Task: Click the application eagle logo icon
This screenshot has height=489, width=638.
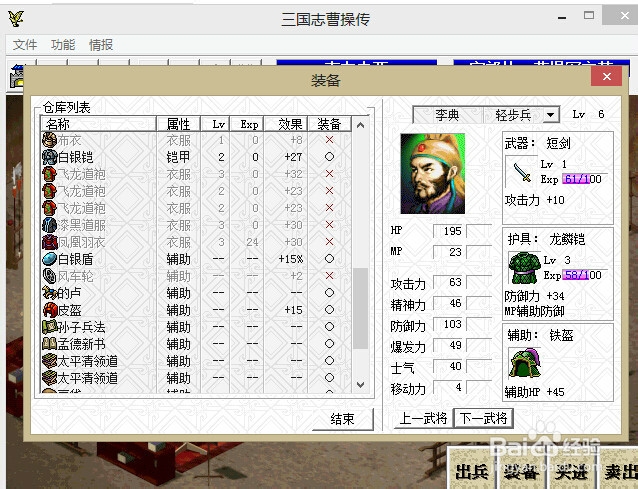Action: pos(16,18)
